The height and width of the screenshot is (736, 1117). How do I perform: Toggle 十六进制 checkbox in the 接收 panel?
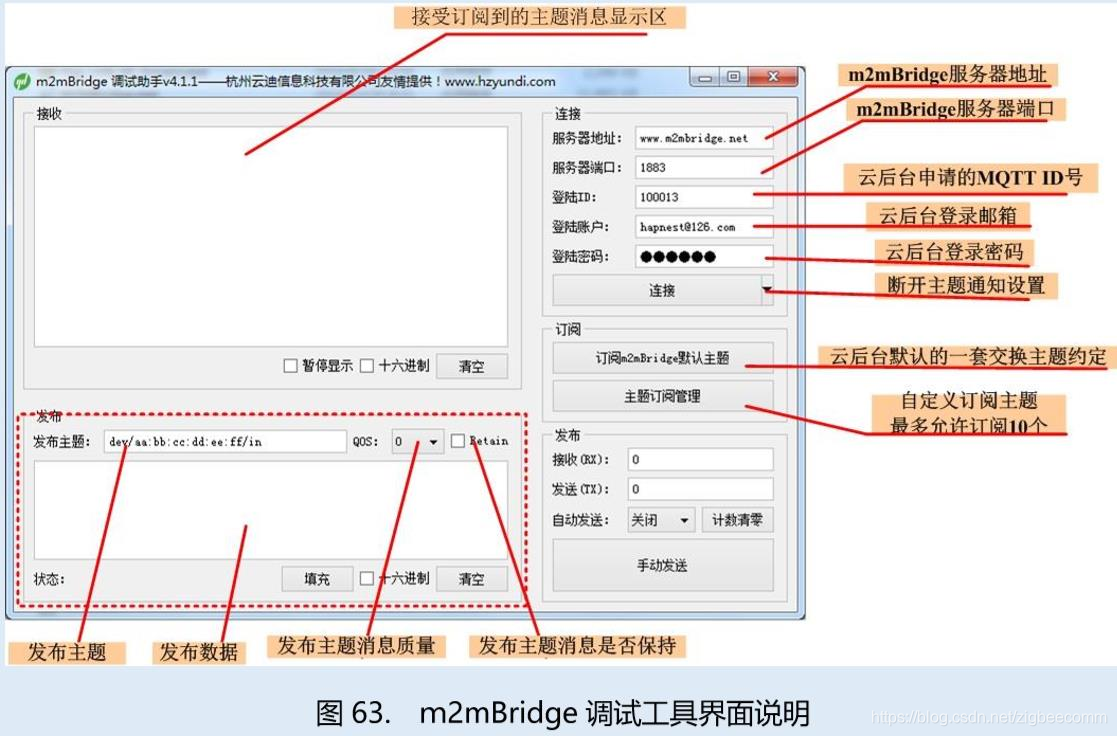[367, 366]
